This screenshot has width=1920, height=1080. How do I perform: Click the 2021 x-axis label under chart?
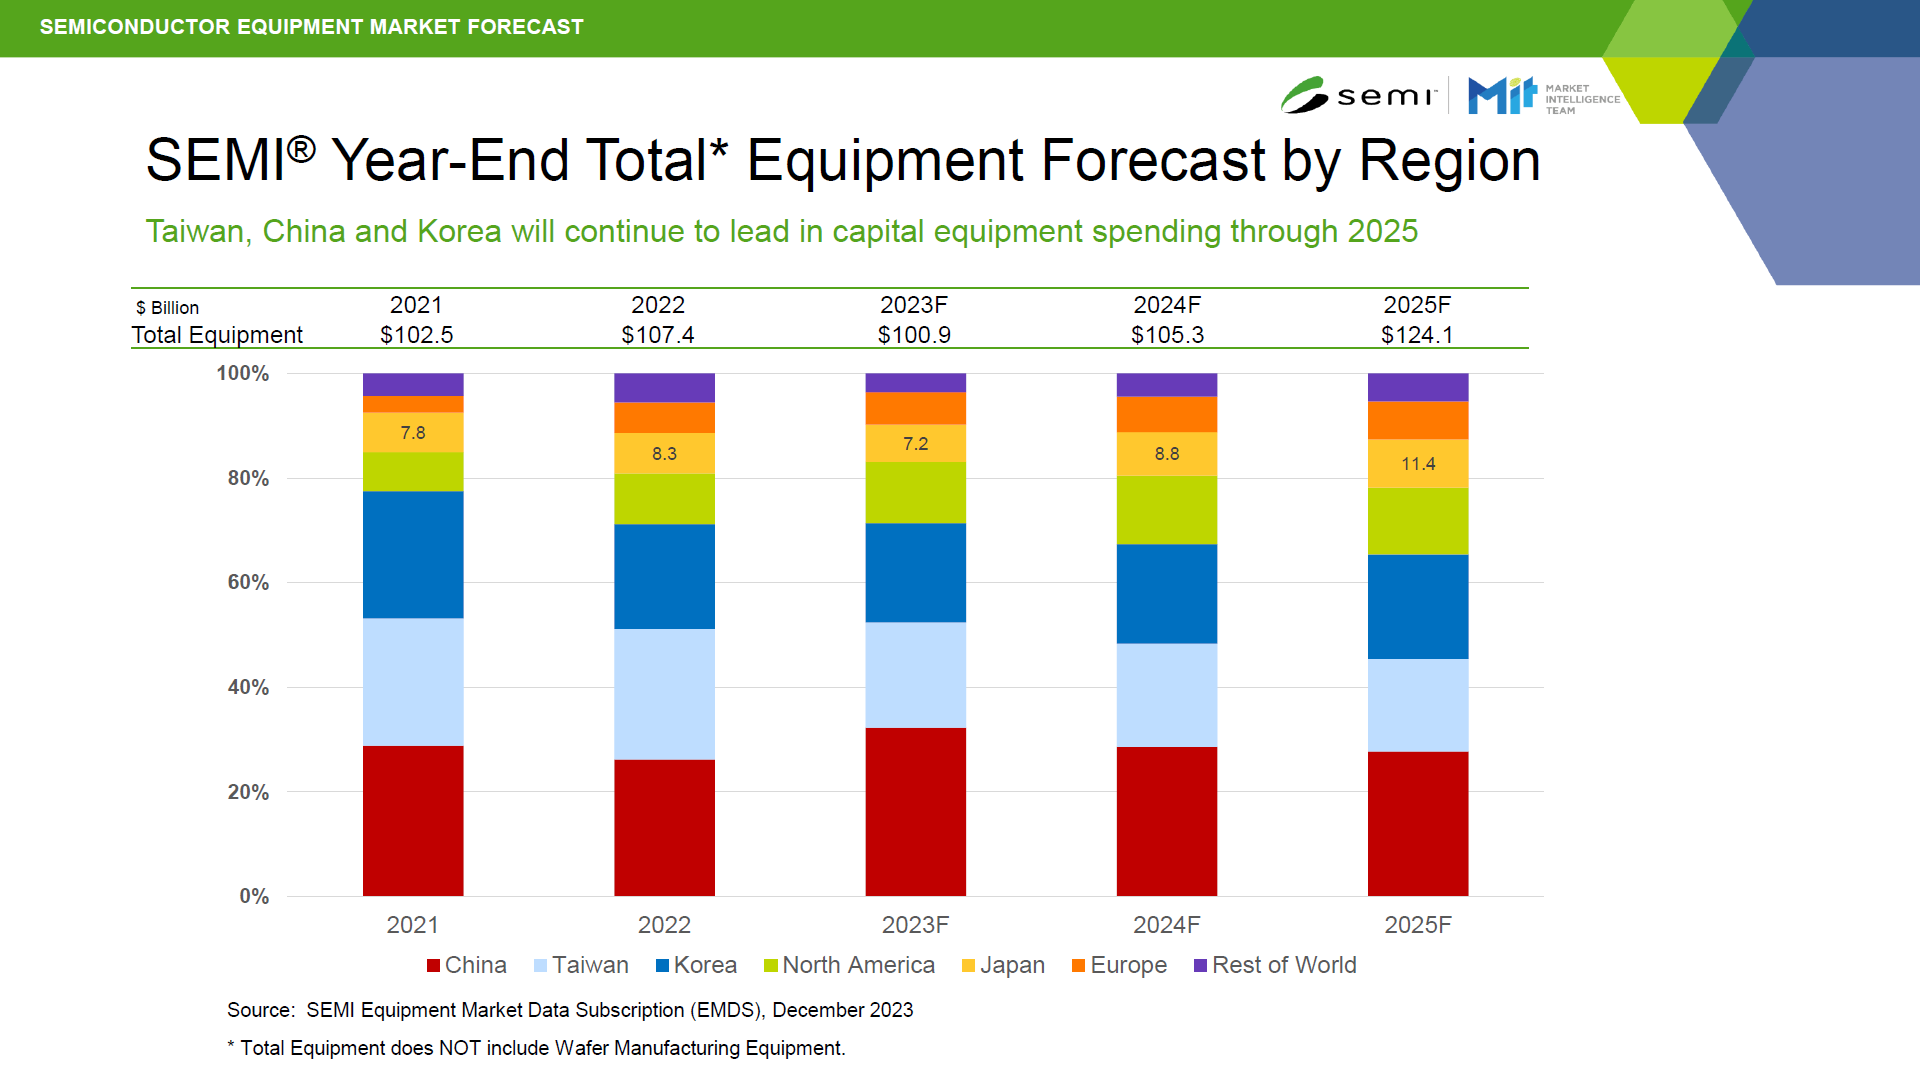click(x=413, y=925)
